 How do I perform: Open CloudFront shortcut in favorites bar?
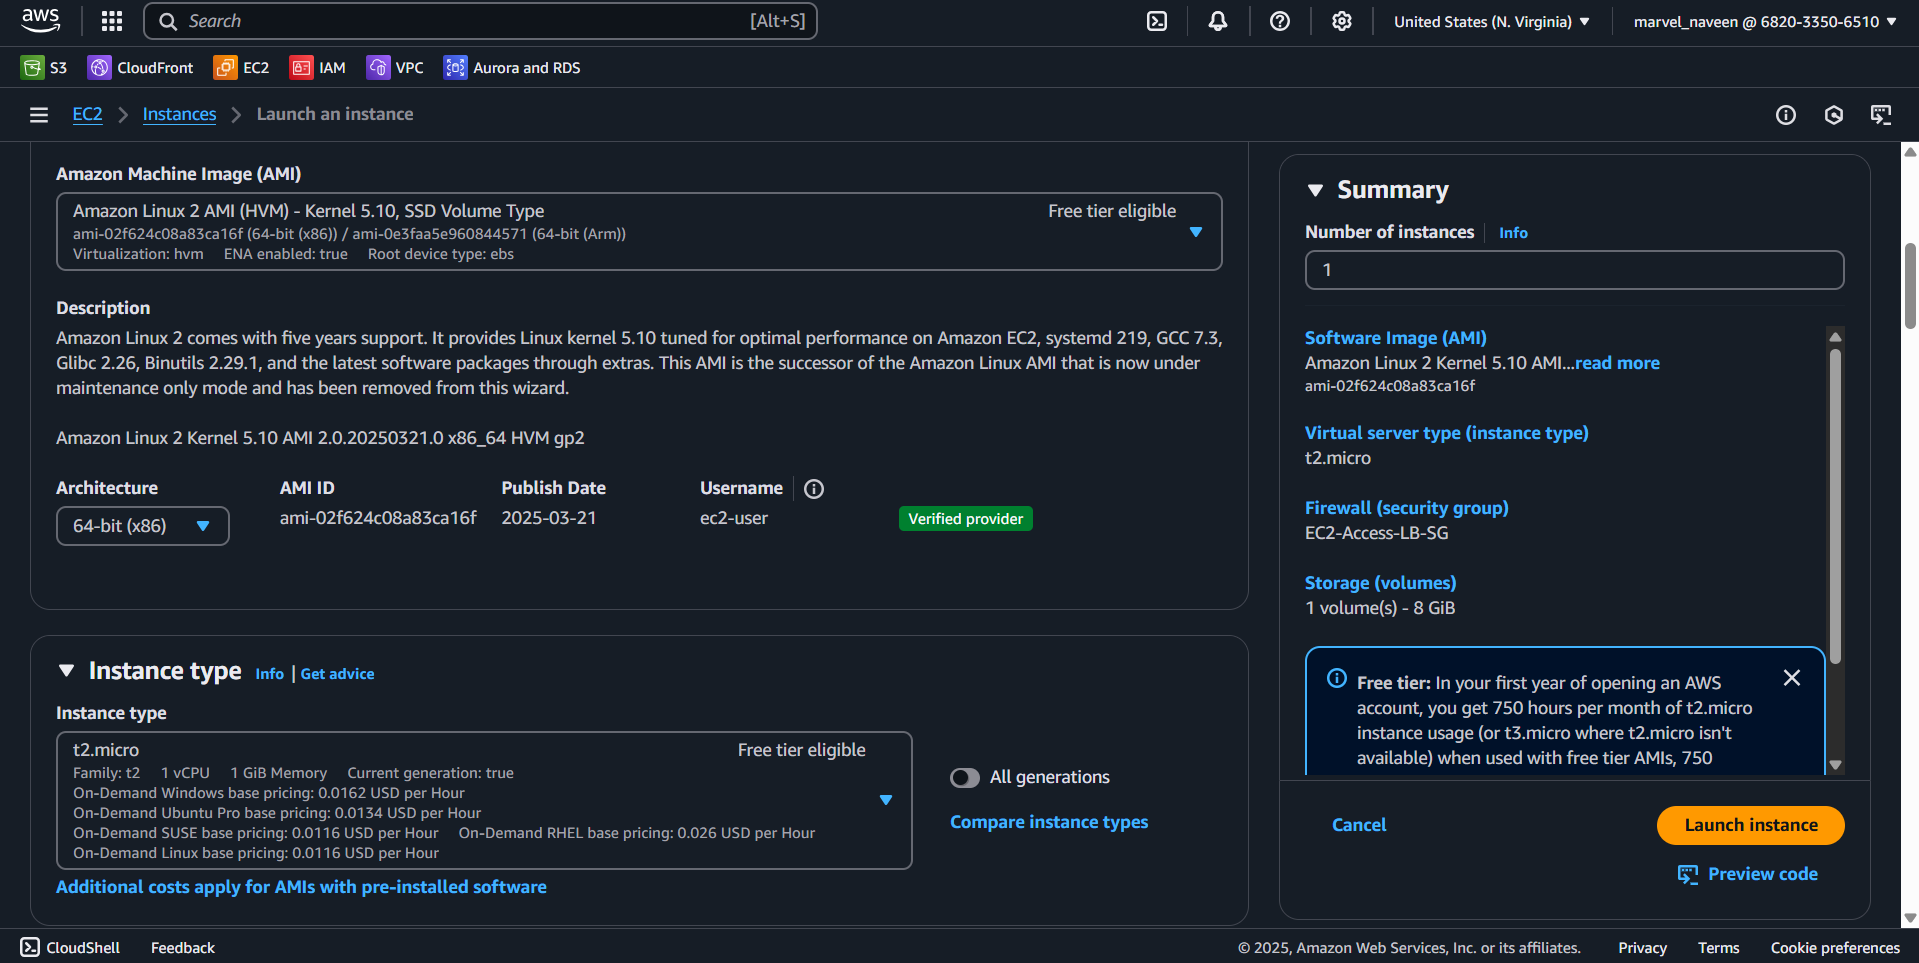click(141, 67)
